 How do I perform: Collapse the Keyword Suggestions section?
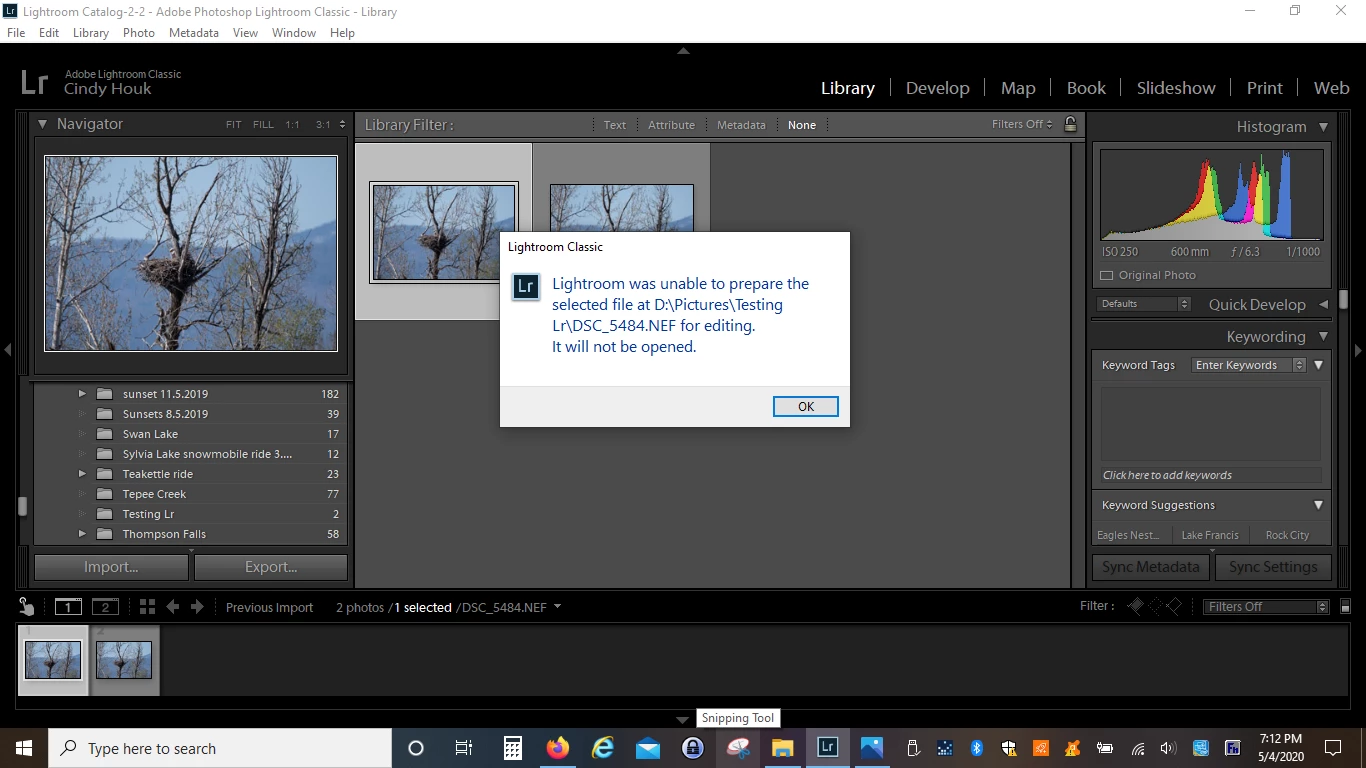1318,505
